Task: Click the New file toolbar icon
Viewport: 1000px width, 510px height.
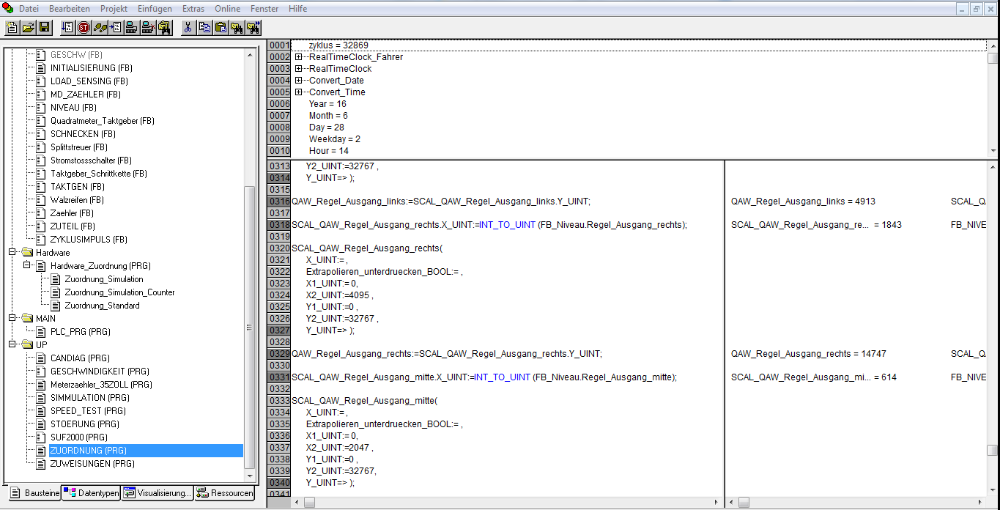Action: (x=12, y=28)
